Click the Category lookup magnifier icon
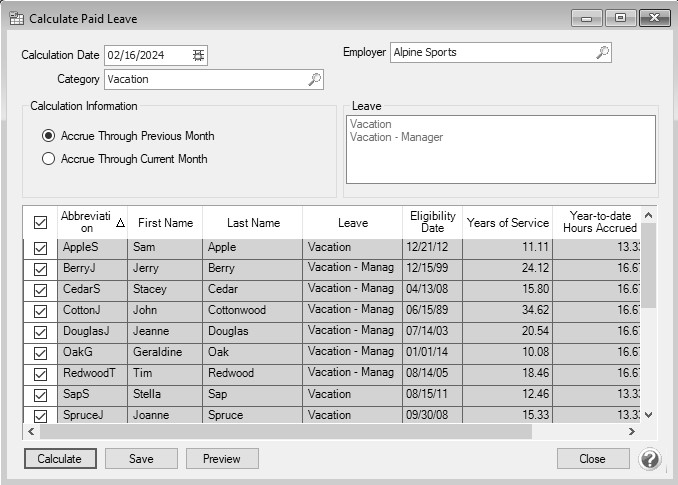The width and height of the screenshot is (678, 485). [314, 79]
